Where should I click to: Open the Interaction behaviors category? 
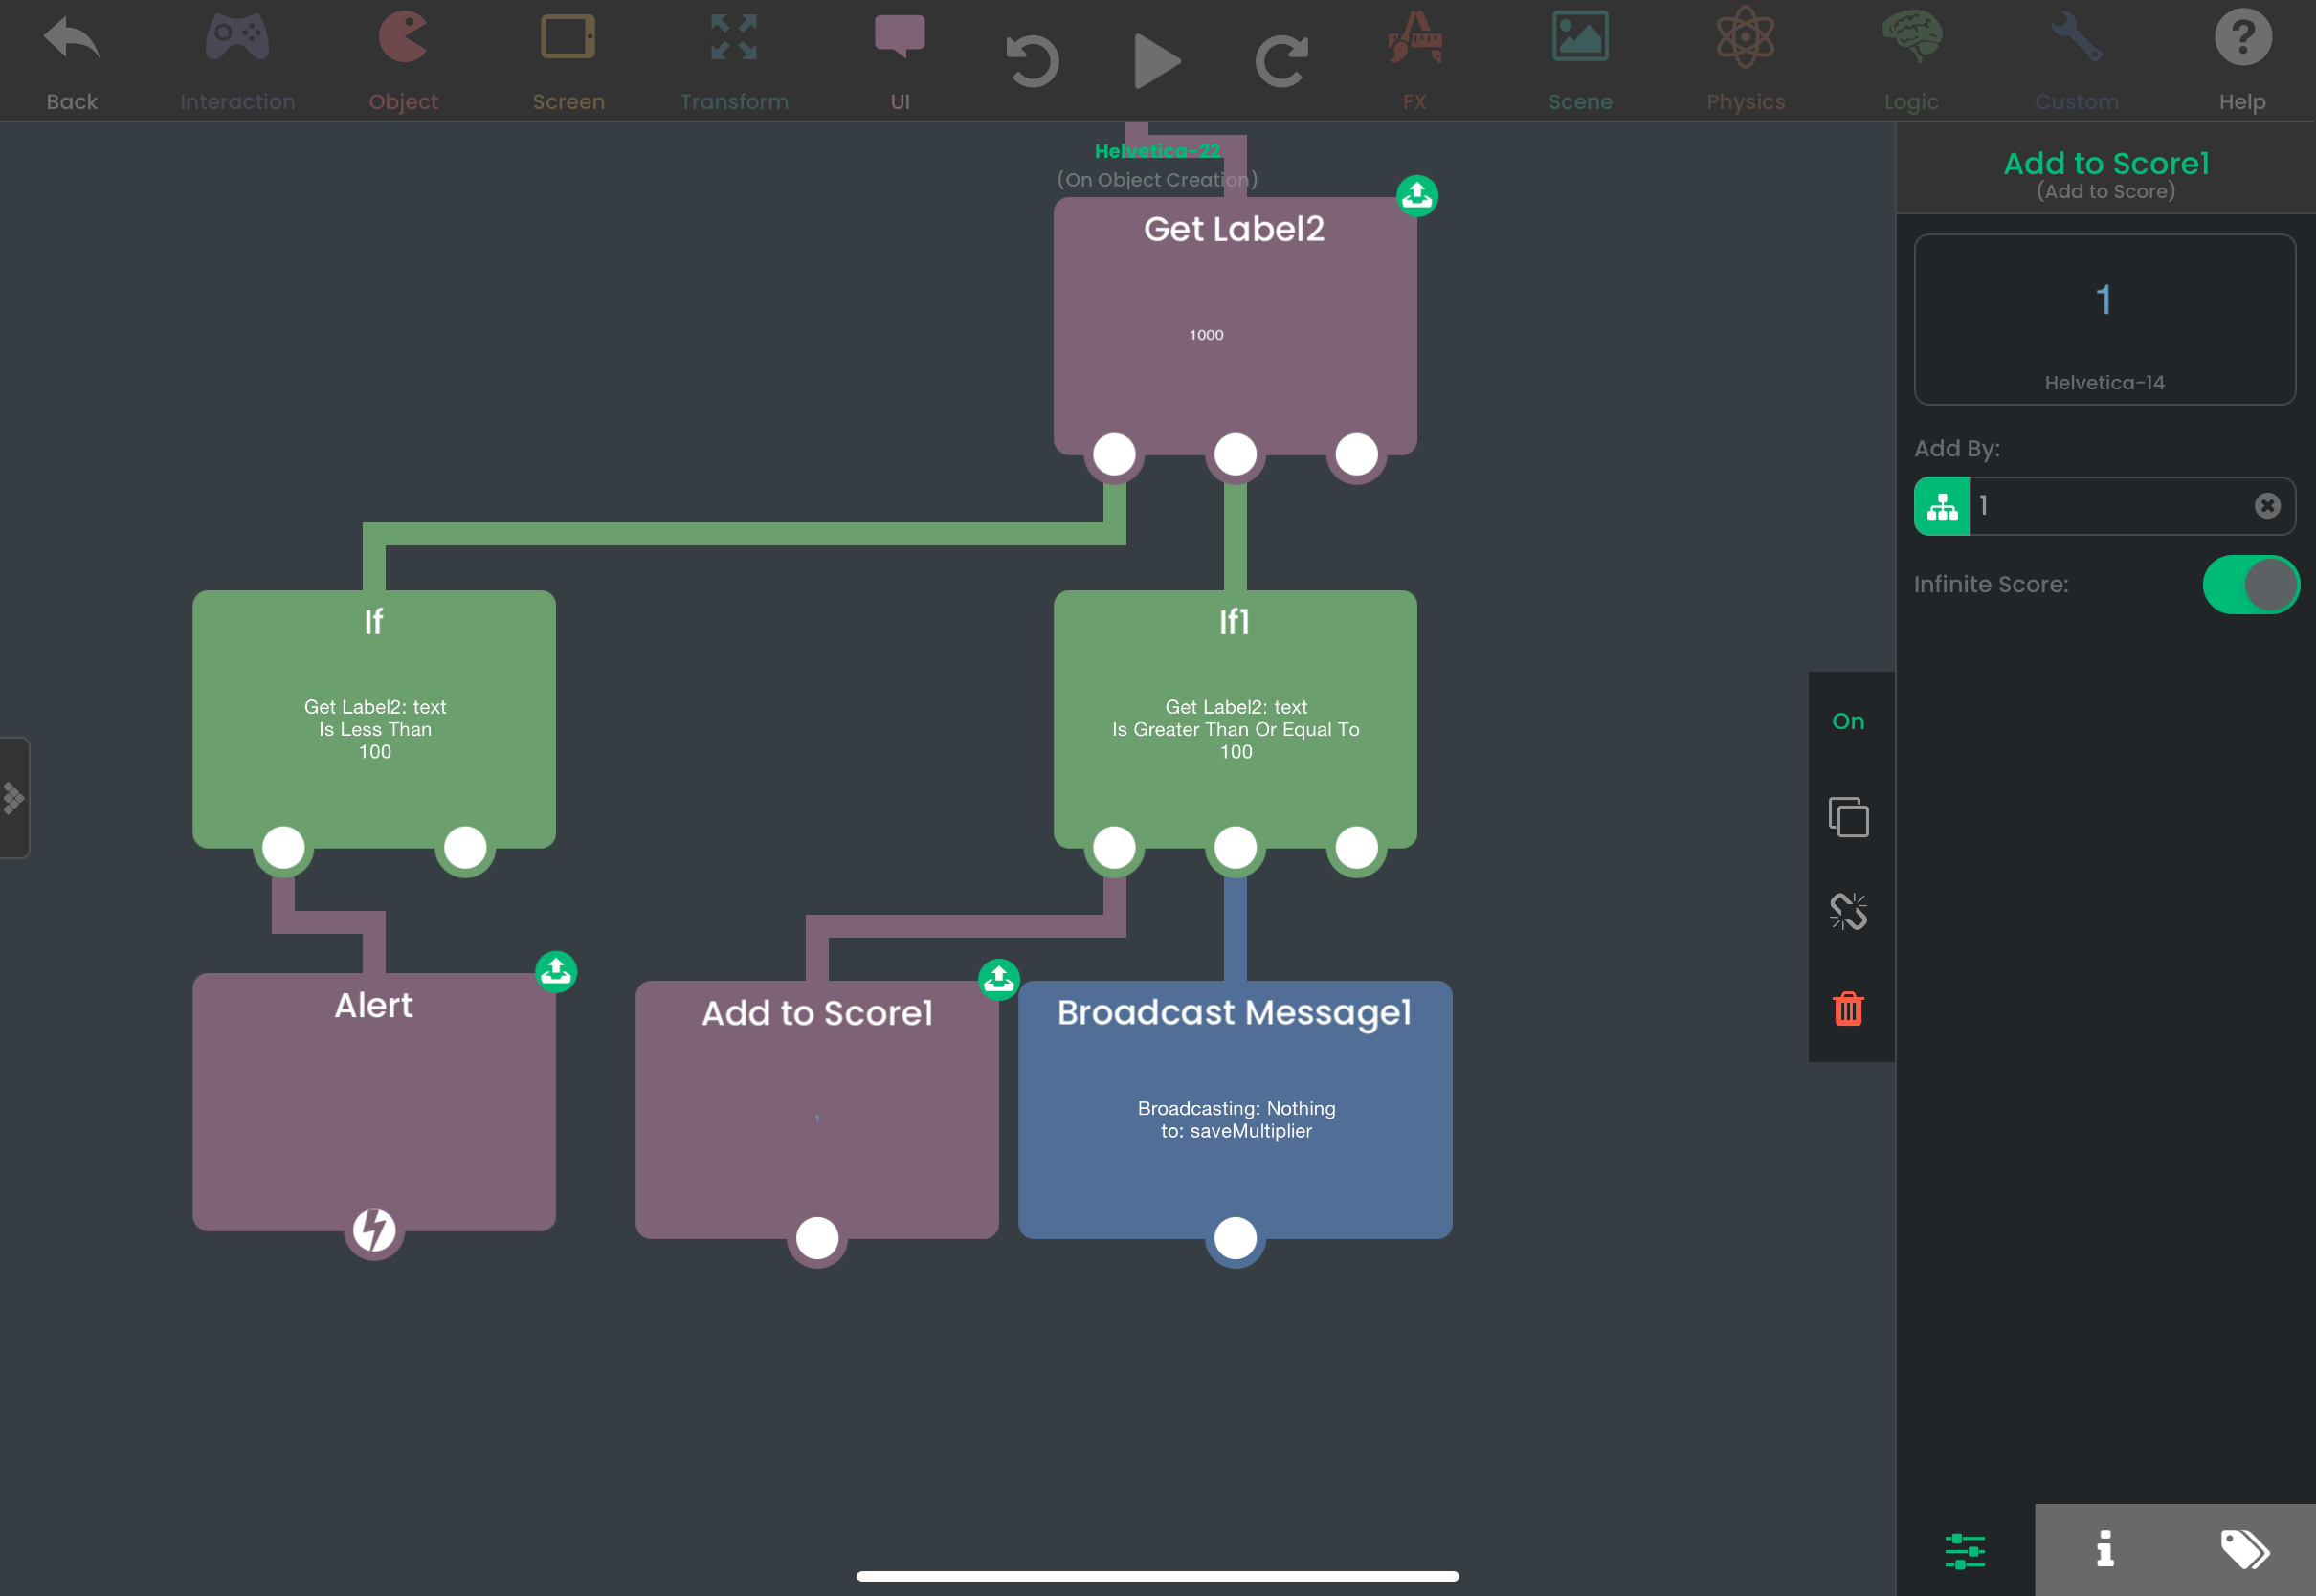237,62
